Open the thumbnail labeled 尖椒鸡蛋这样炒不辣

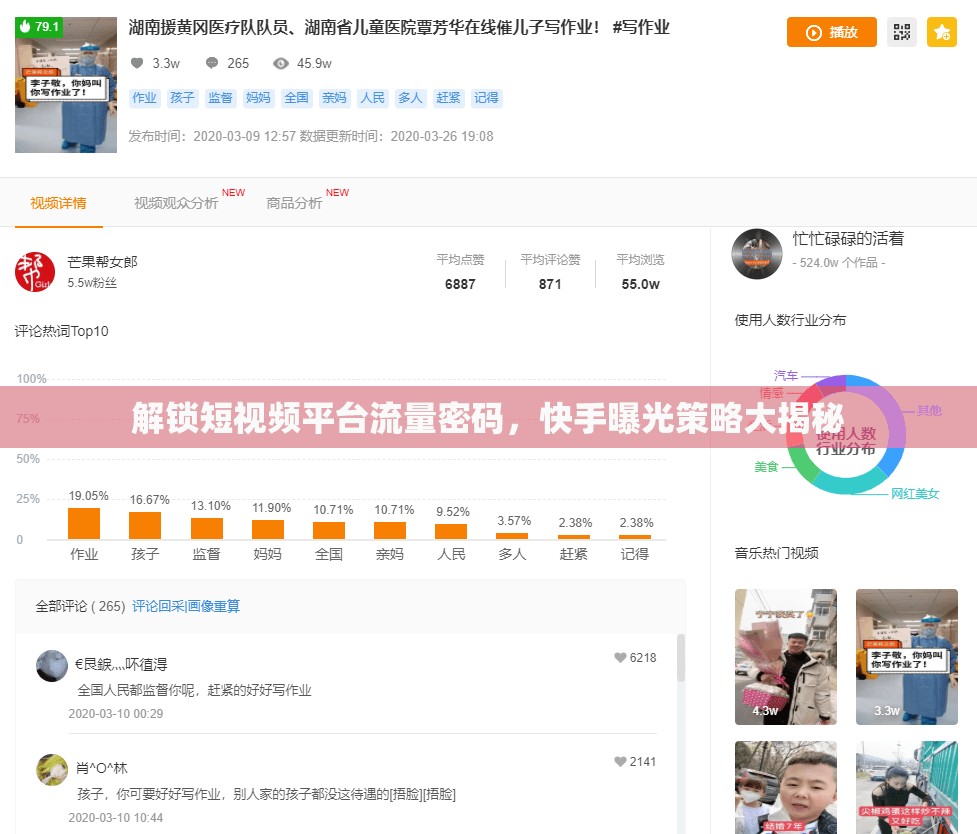[907, 787]
